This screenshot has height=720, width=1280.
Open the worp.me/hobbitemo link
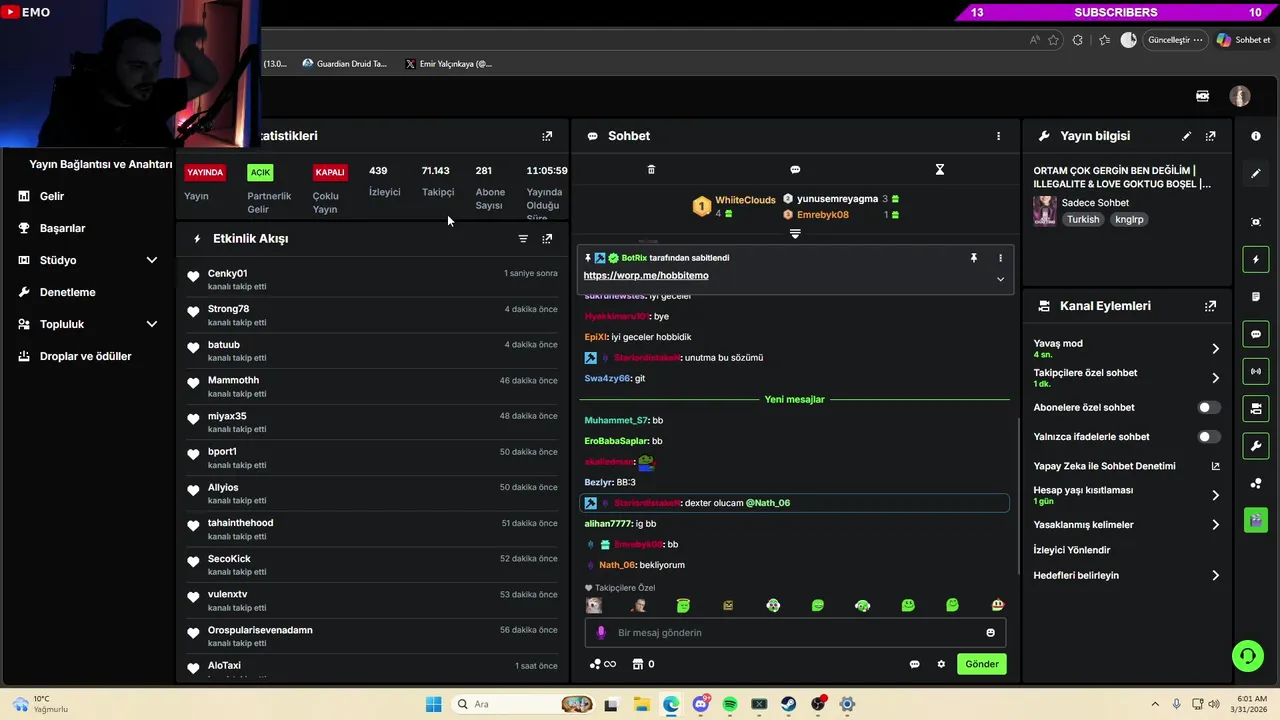click(x=646, y=276)
